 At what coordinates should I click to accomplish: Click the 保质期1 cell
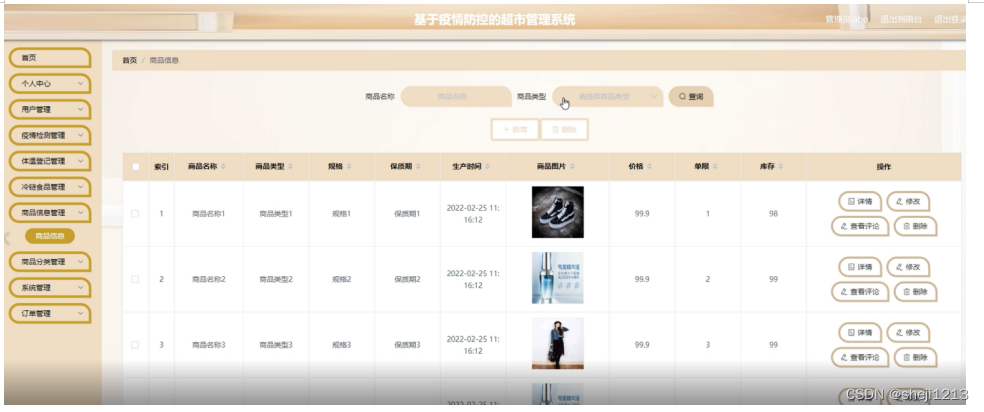(x=407, y=214)
